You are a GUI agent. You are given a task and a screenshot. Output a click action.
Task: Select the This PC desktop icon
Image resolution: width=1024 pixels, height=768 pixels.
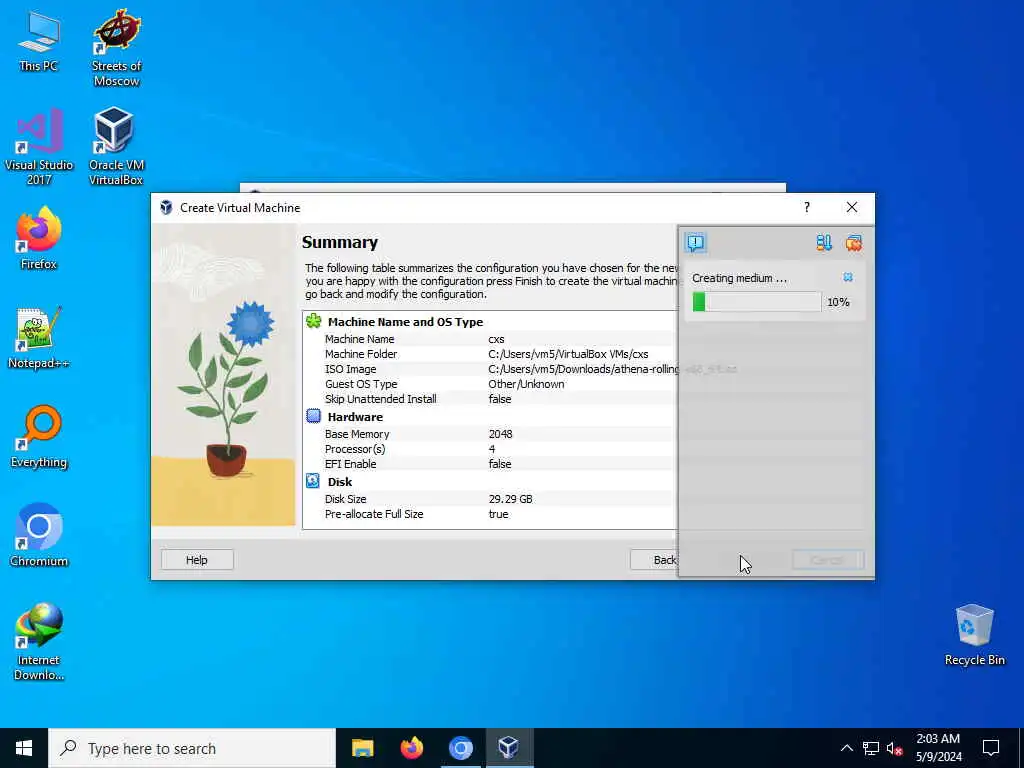point(39,42)
